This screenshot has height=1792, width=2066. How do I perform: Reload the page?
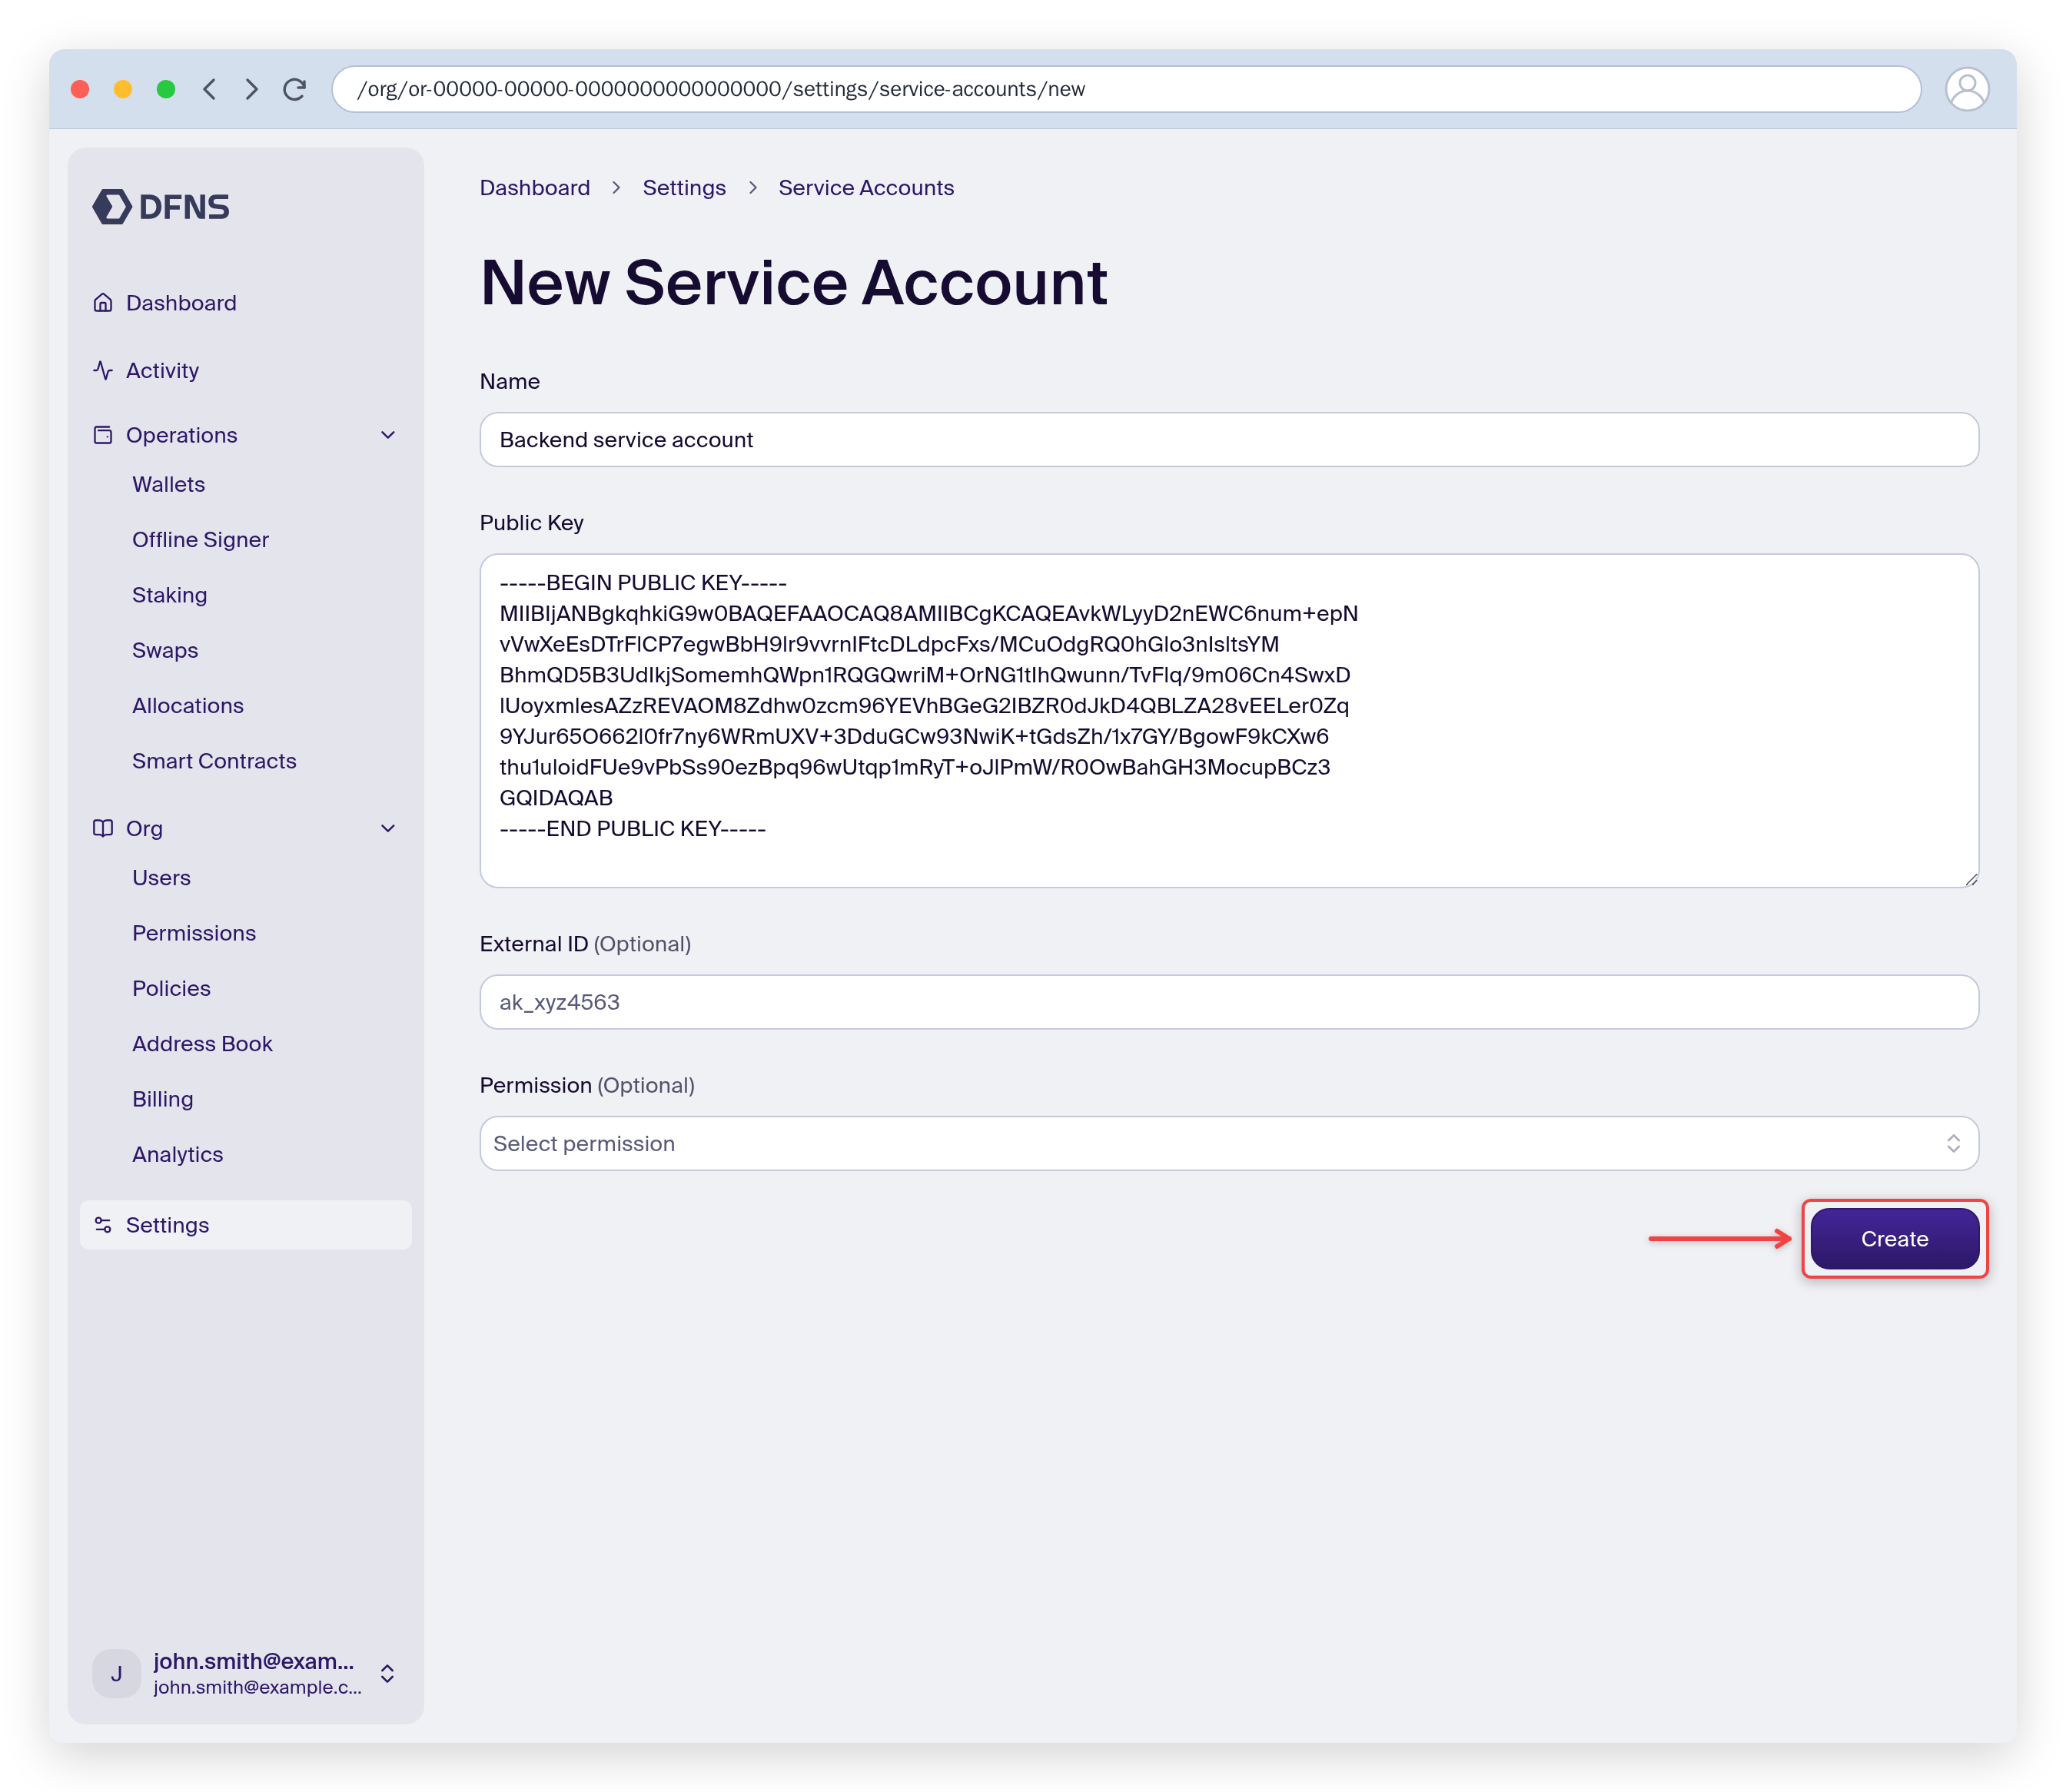tap(294, 89)
